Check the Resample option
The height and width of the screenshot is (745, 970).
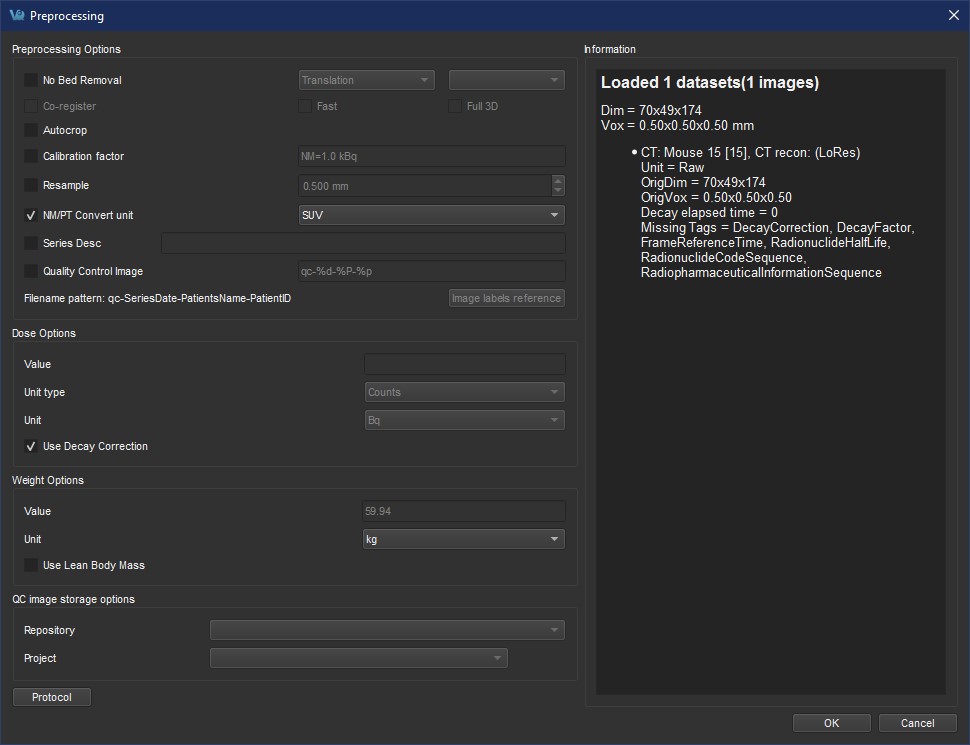tap(29, 185)
